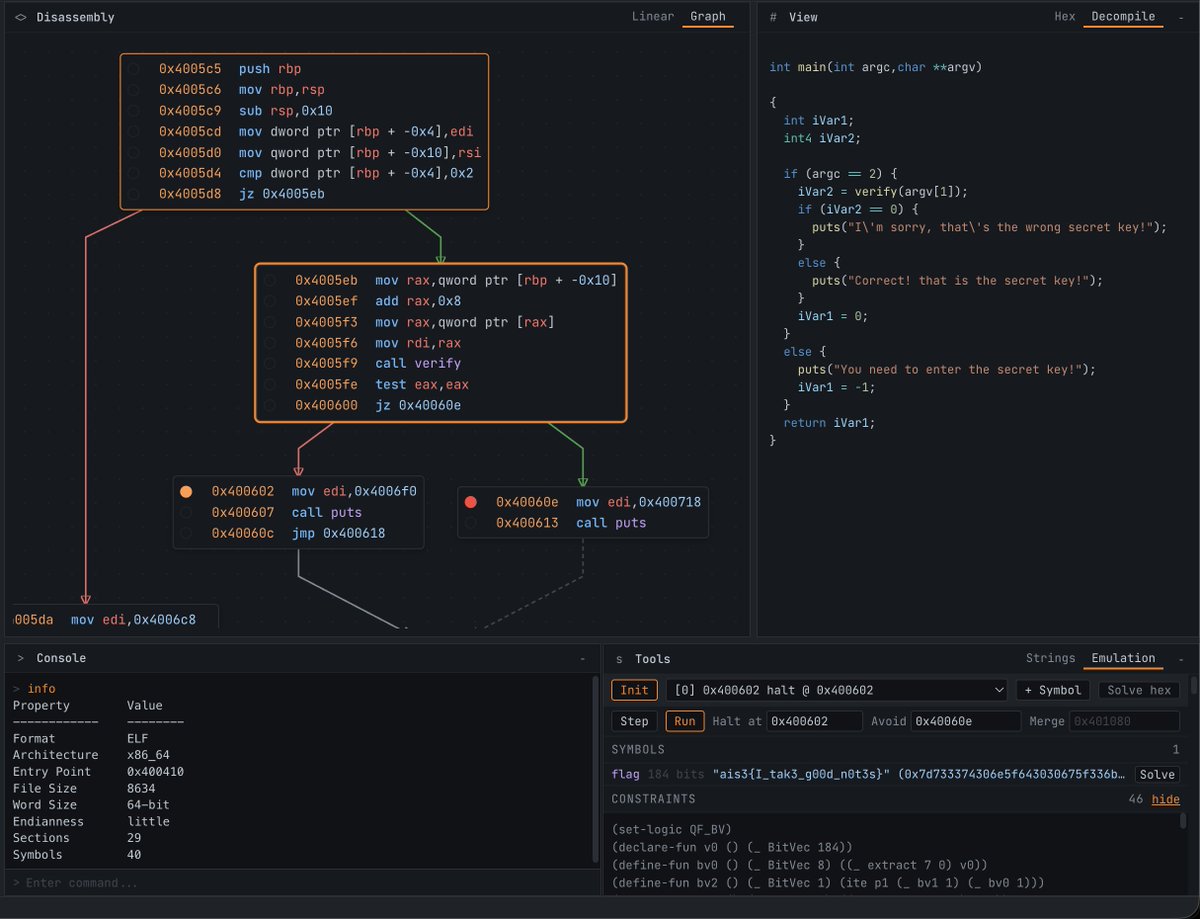
Task: Select the Graph tab
Action: pos(708,17)
